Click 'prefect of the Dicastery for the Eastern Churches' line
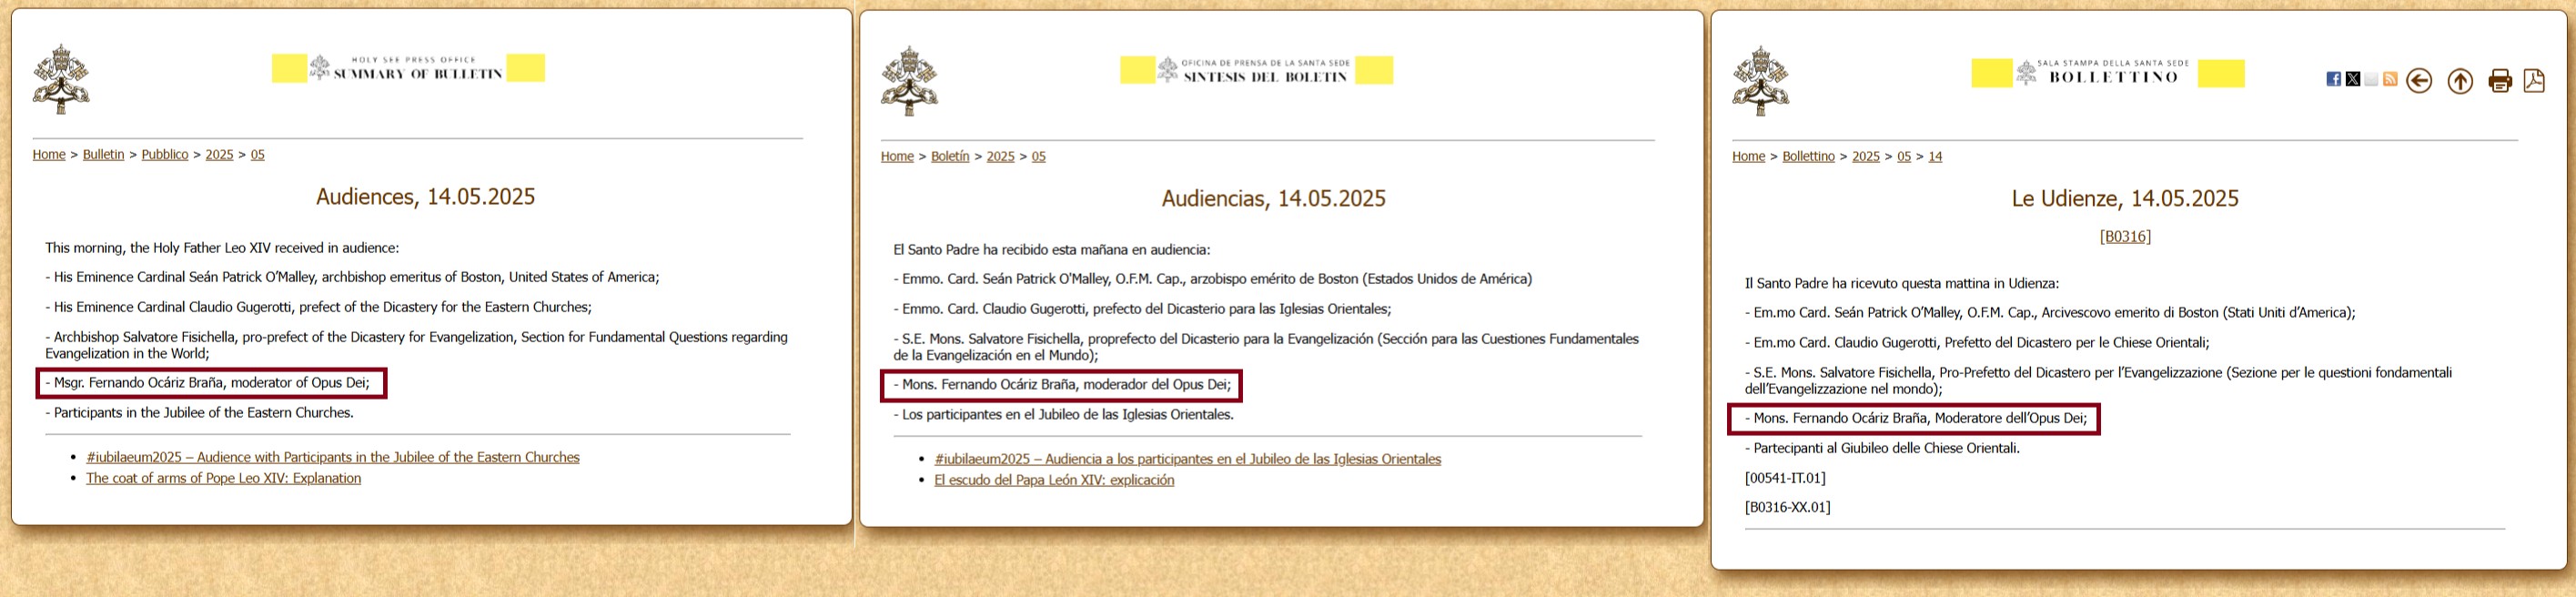Image resolution: width=2576 pixels, height=597 pixels. 318,307
